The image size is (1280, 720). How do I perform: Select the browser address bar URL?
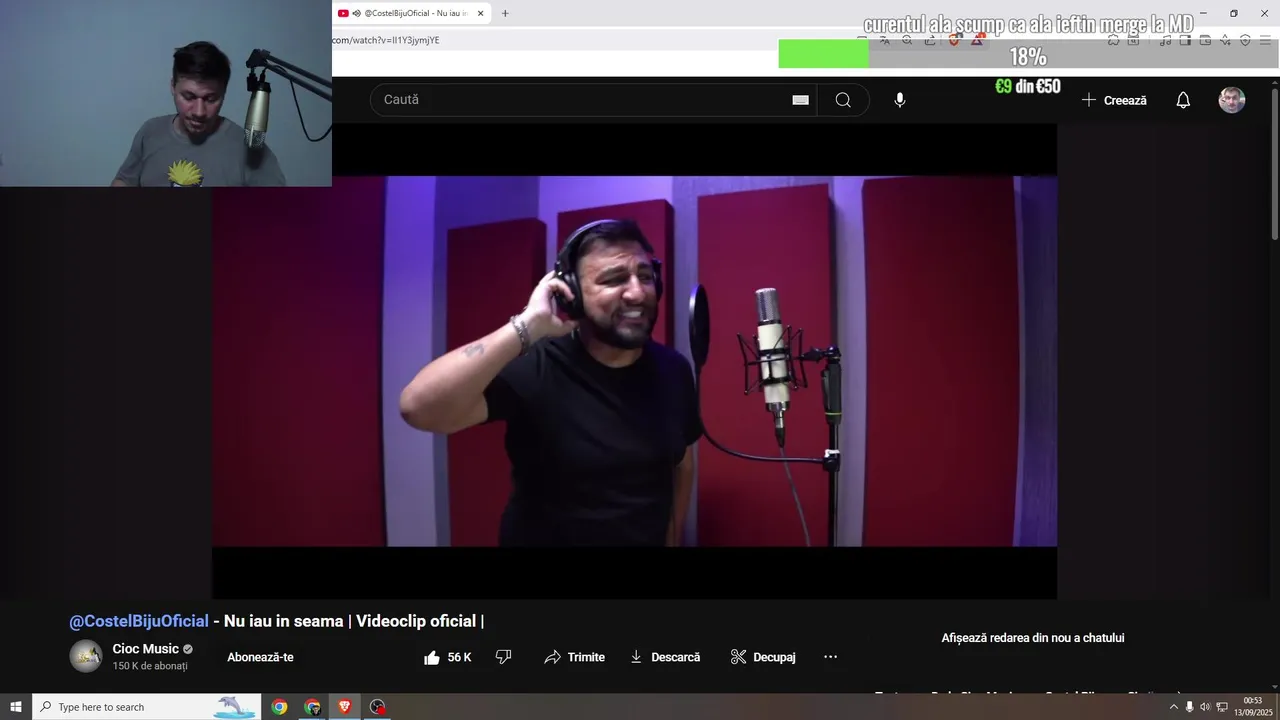pos(386,40)
